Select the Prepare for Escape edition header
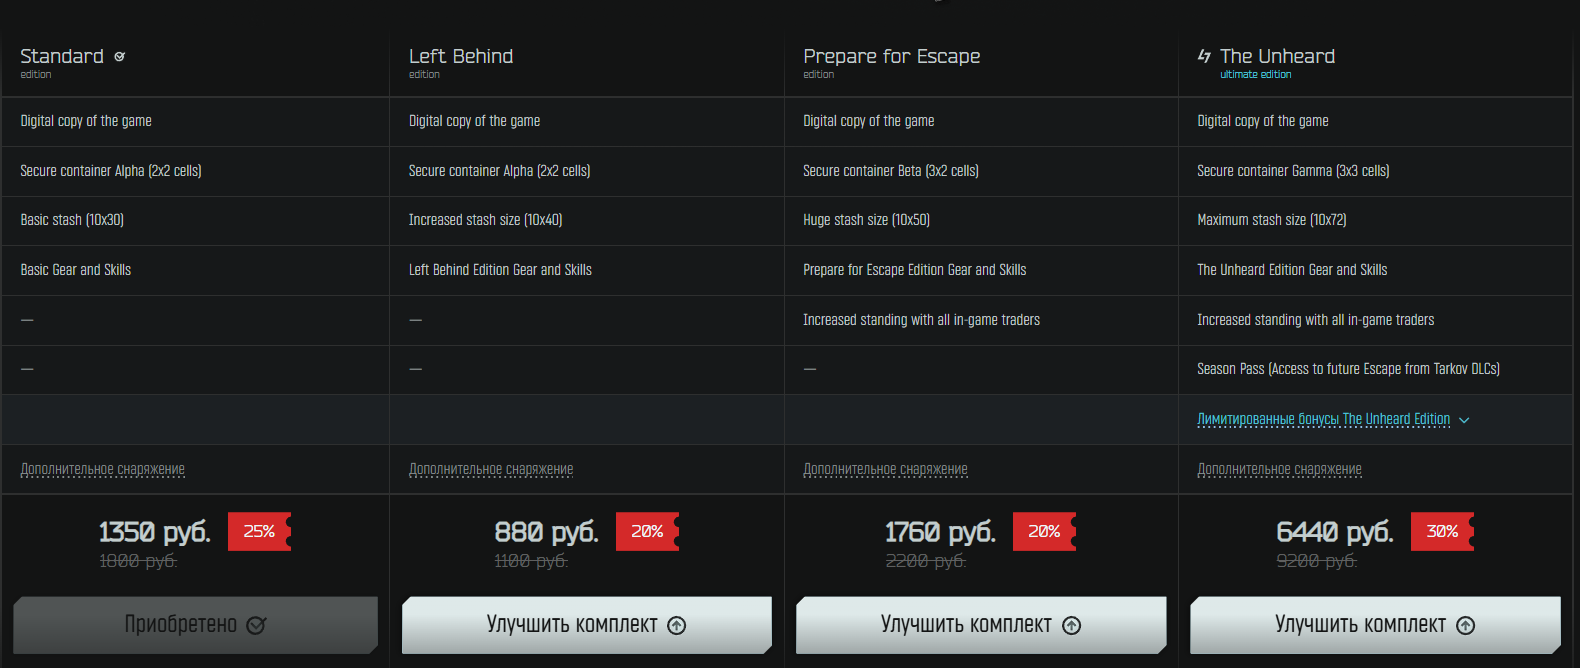Screen dimensions: 1580x668 coord(891,61)
